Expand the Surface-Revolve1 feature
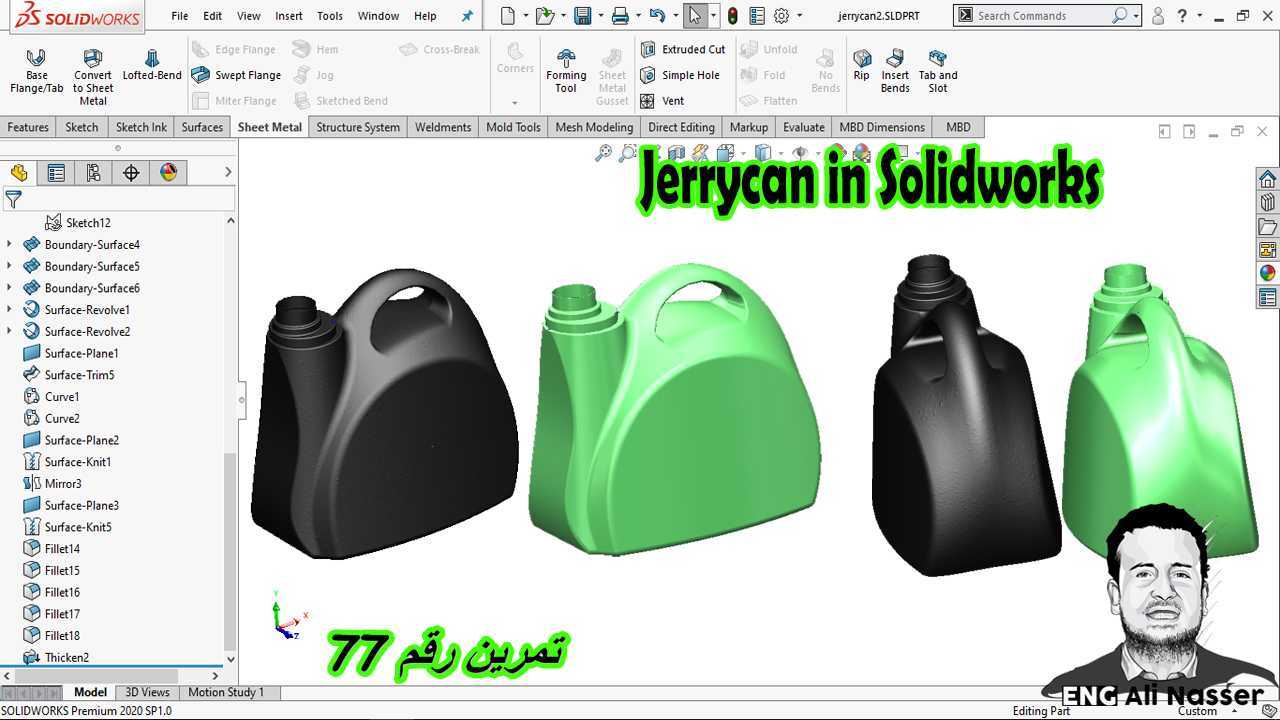The width and height of the screenshot is (1280, 720). click(10, 310)
